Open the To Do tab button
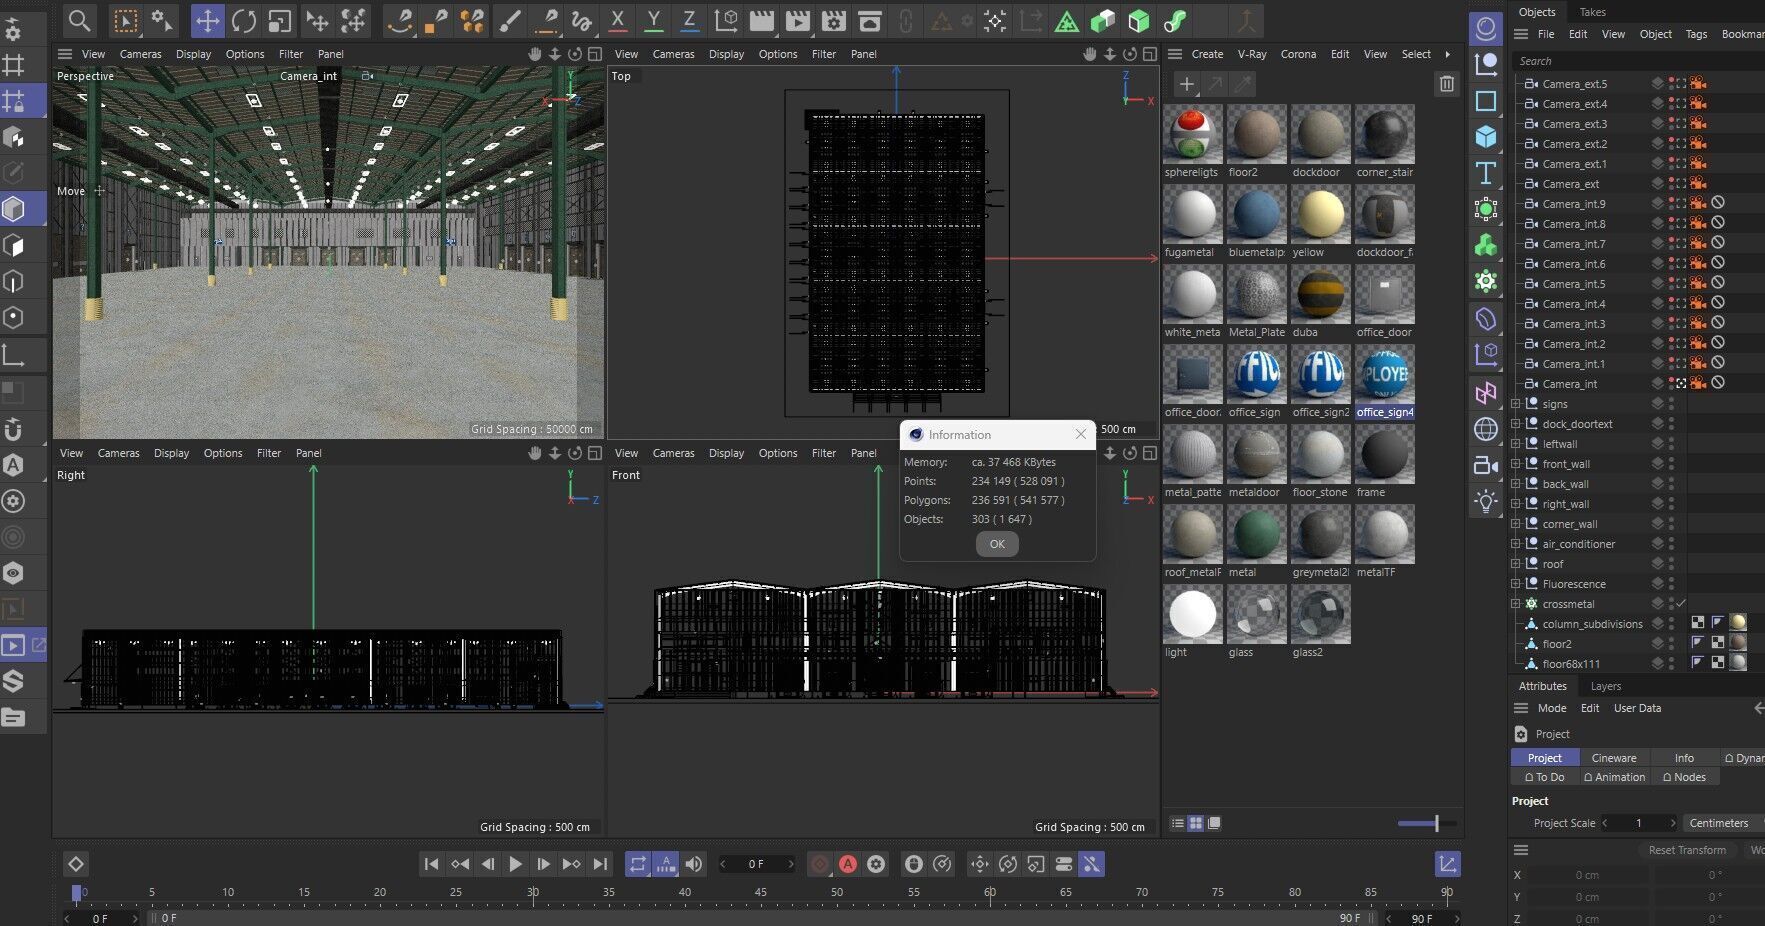 [x=1544, y=777]
